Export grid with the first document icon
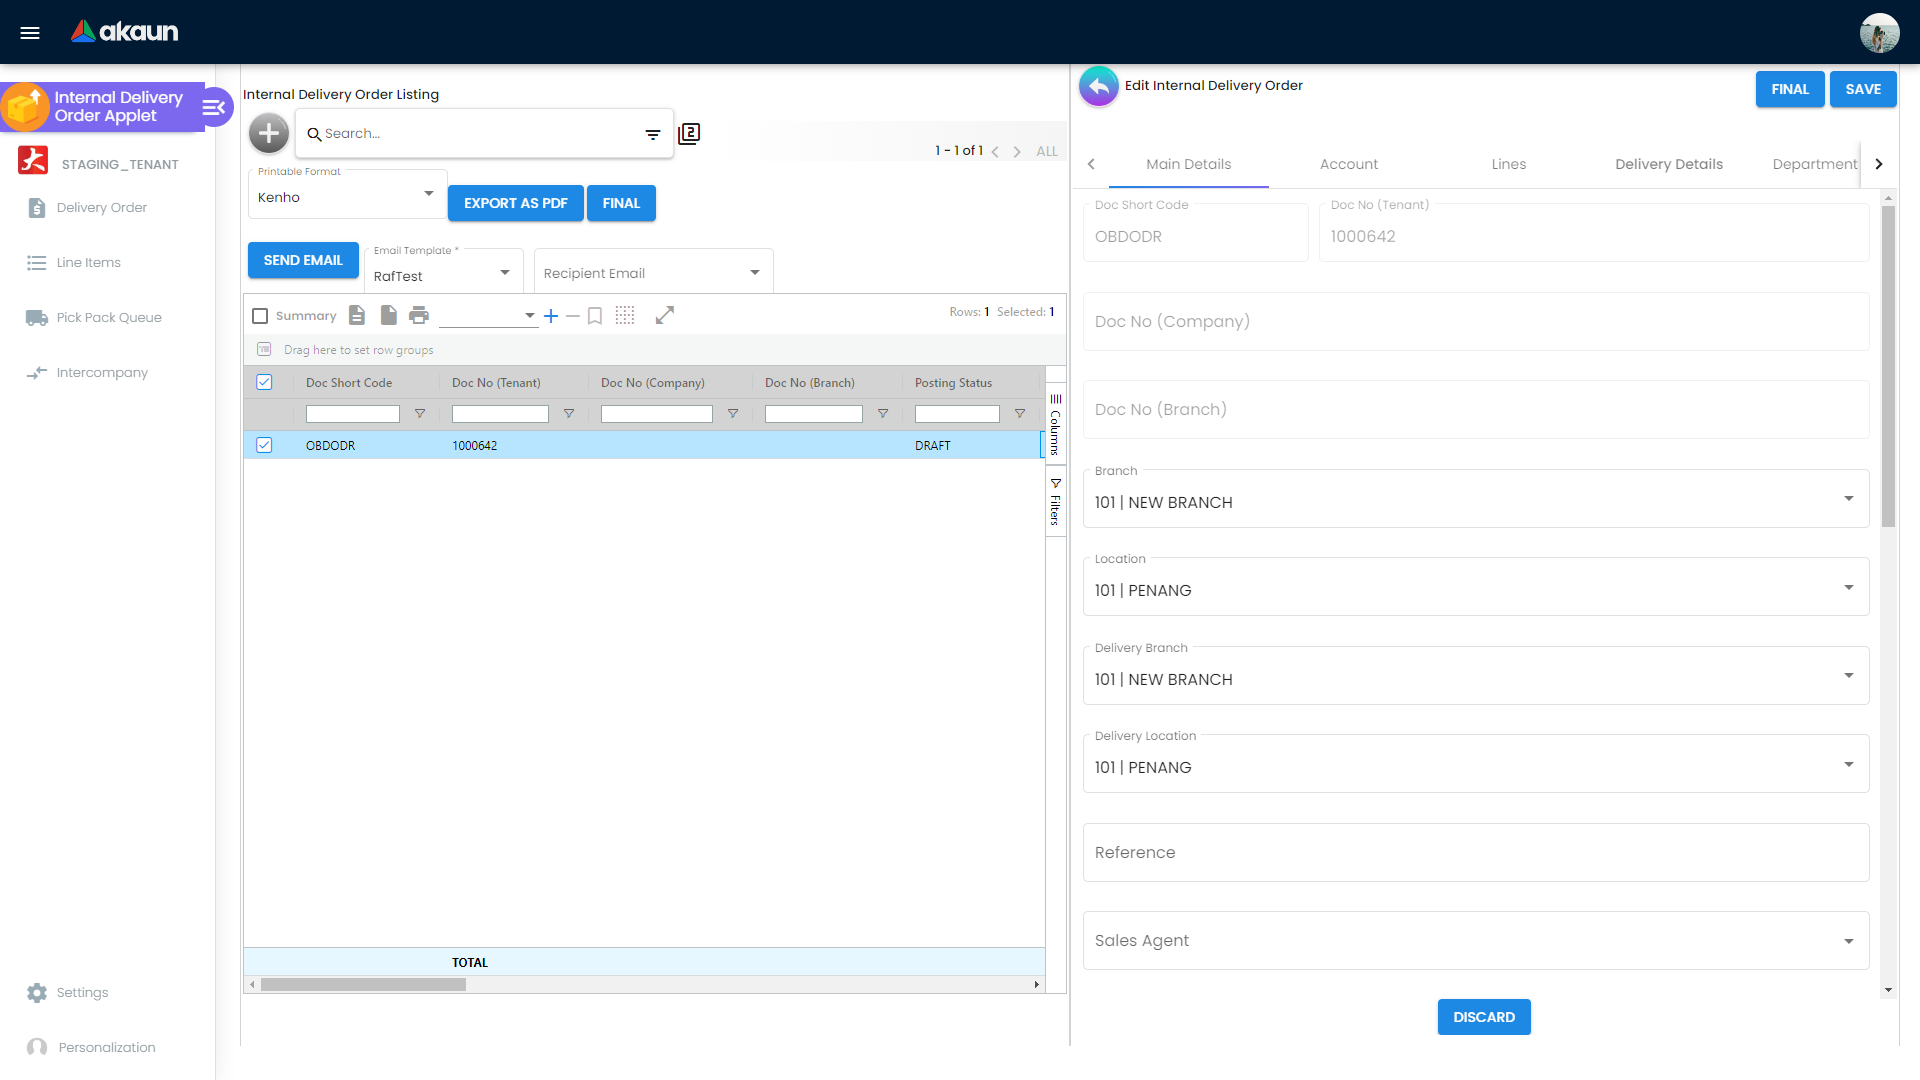Image resolution: width=1920 pixels, height=1080 pixels. (357, 315)
